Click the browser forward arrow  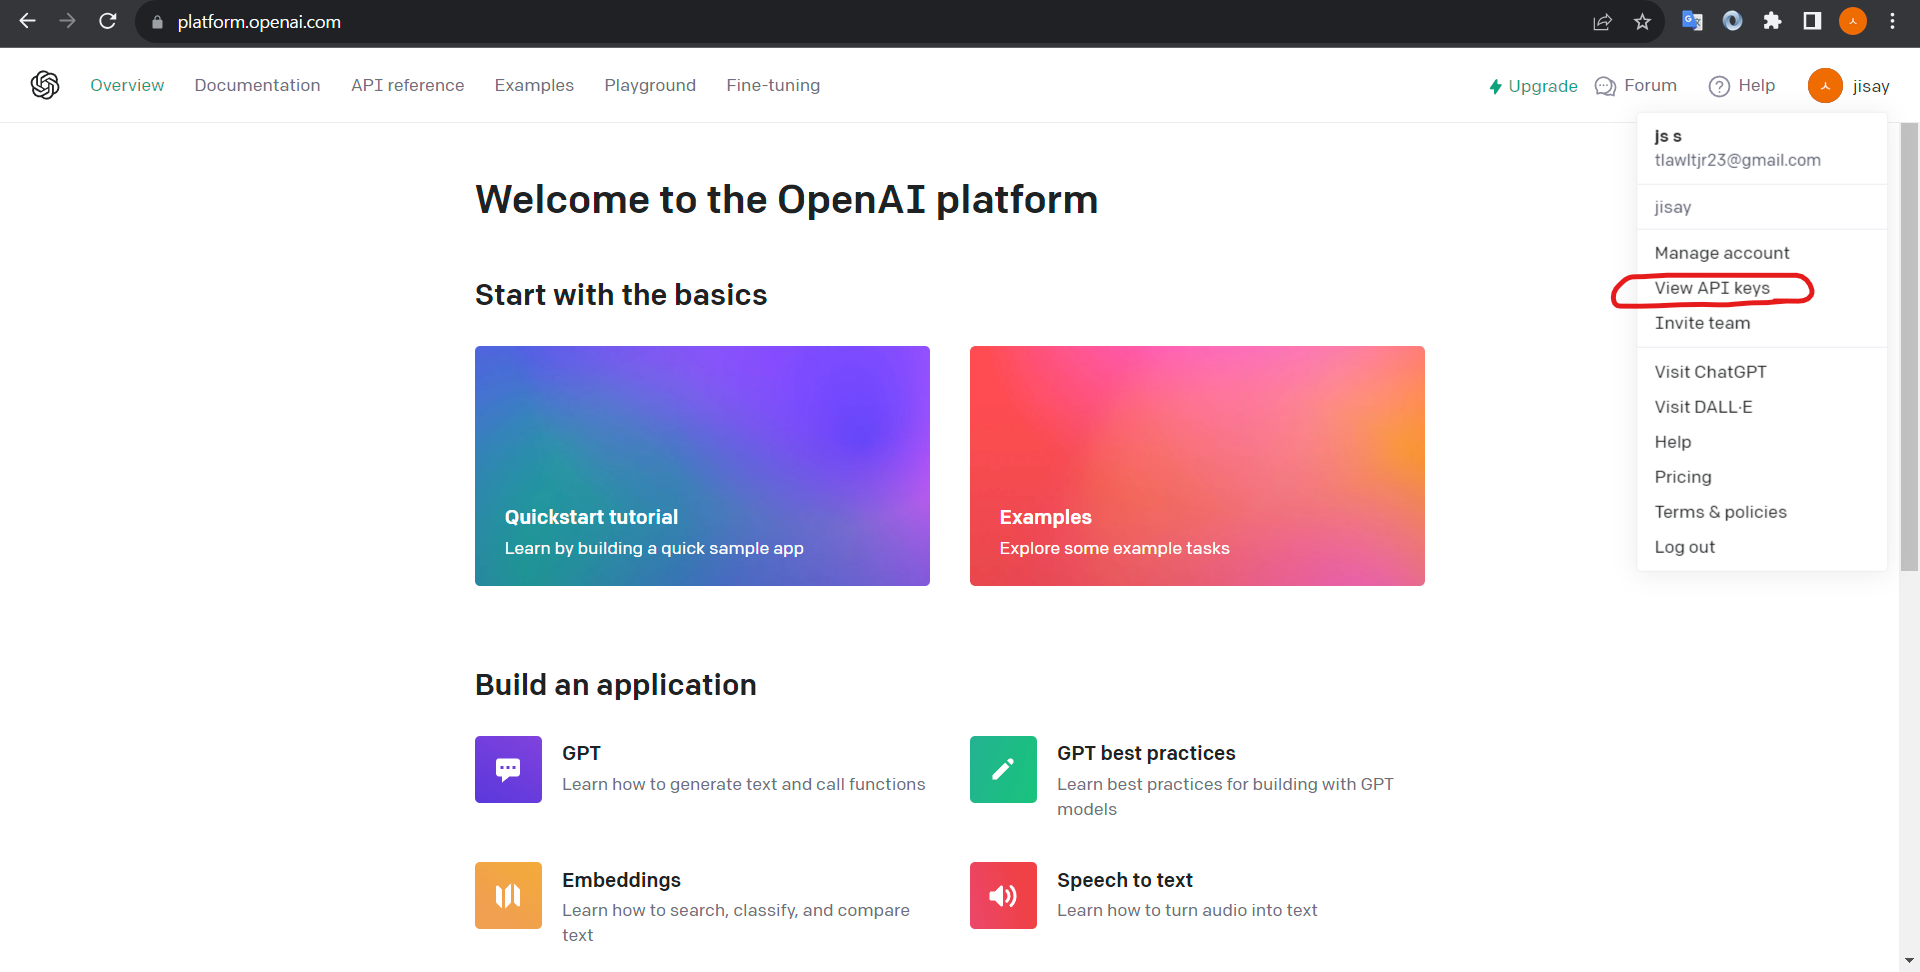67,21
